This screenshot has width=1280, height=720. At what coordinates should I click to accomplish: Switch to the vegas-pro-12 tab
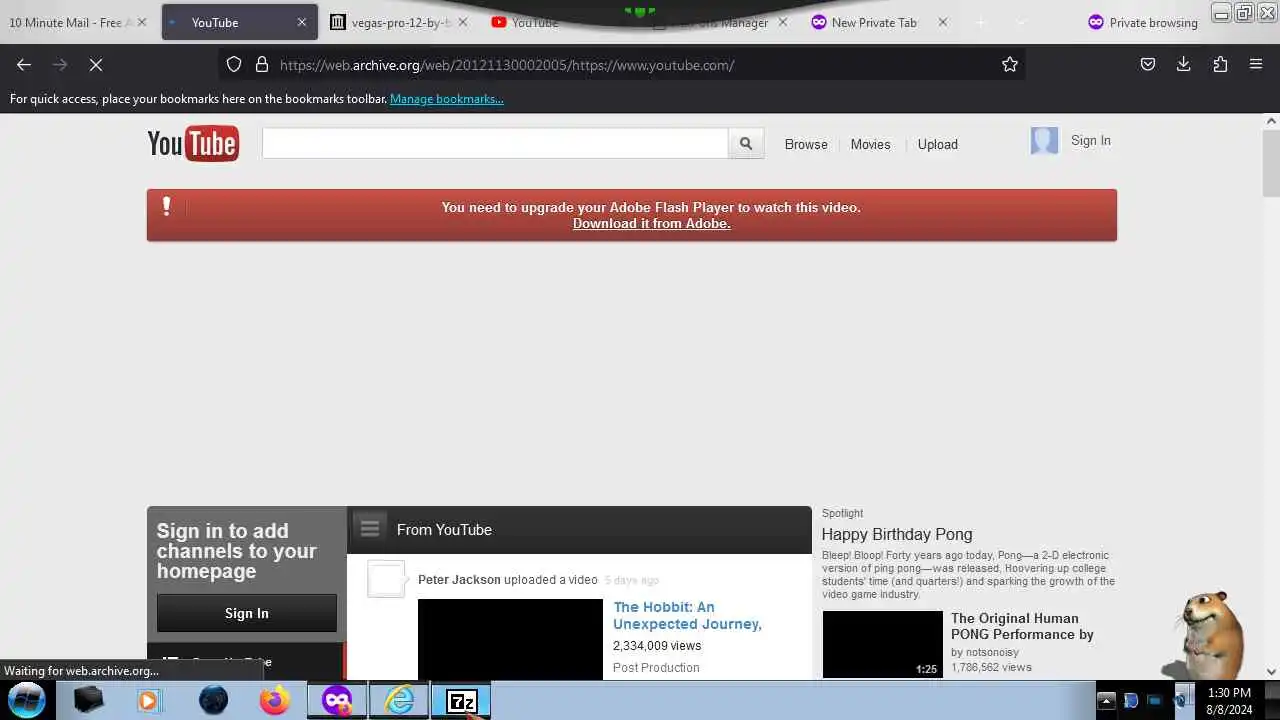[400, 22]
